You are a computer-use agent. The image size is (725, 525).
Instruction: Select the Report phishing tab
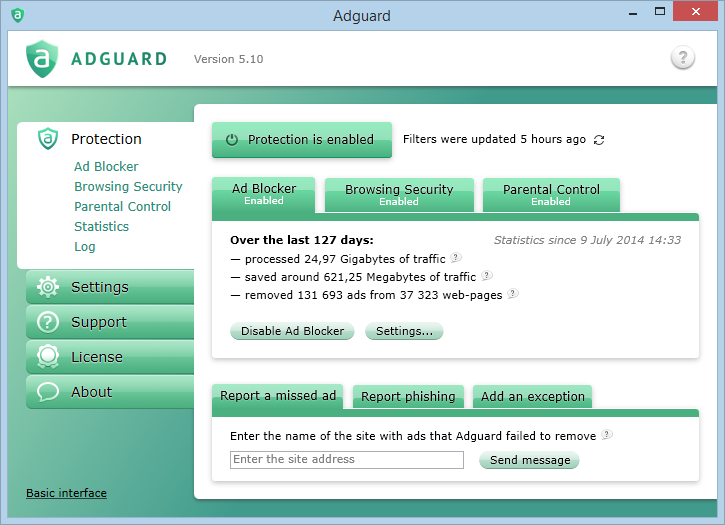pos(408,397)
